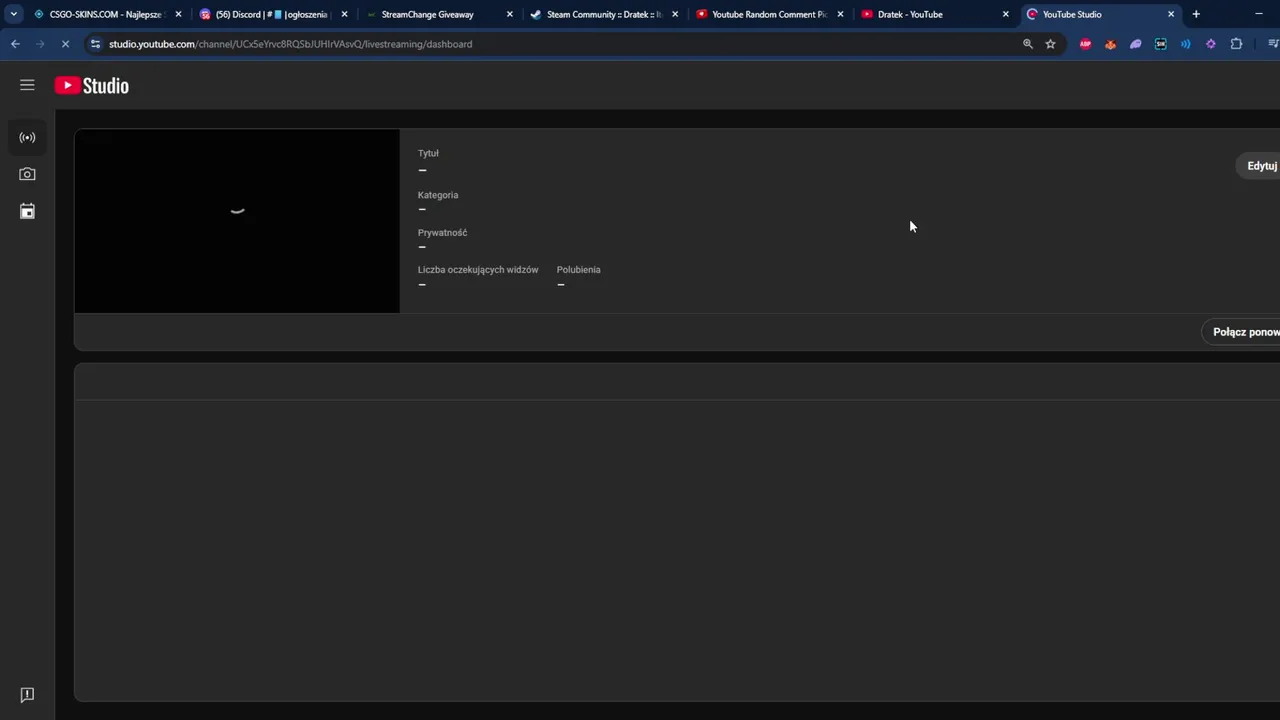Expand the tab search dropdown arrow
Screen dimensions: 1280x720
(13, 14)
